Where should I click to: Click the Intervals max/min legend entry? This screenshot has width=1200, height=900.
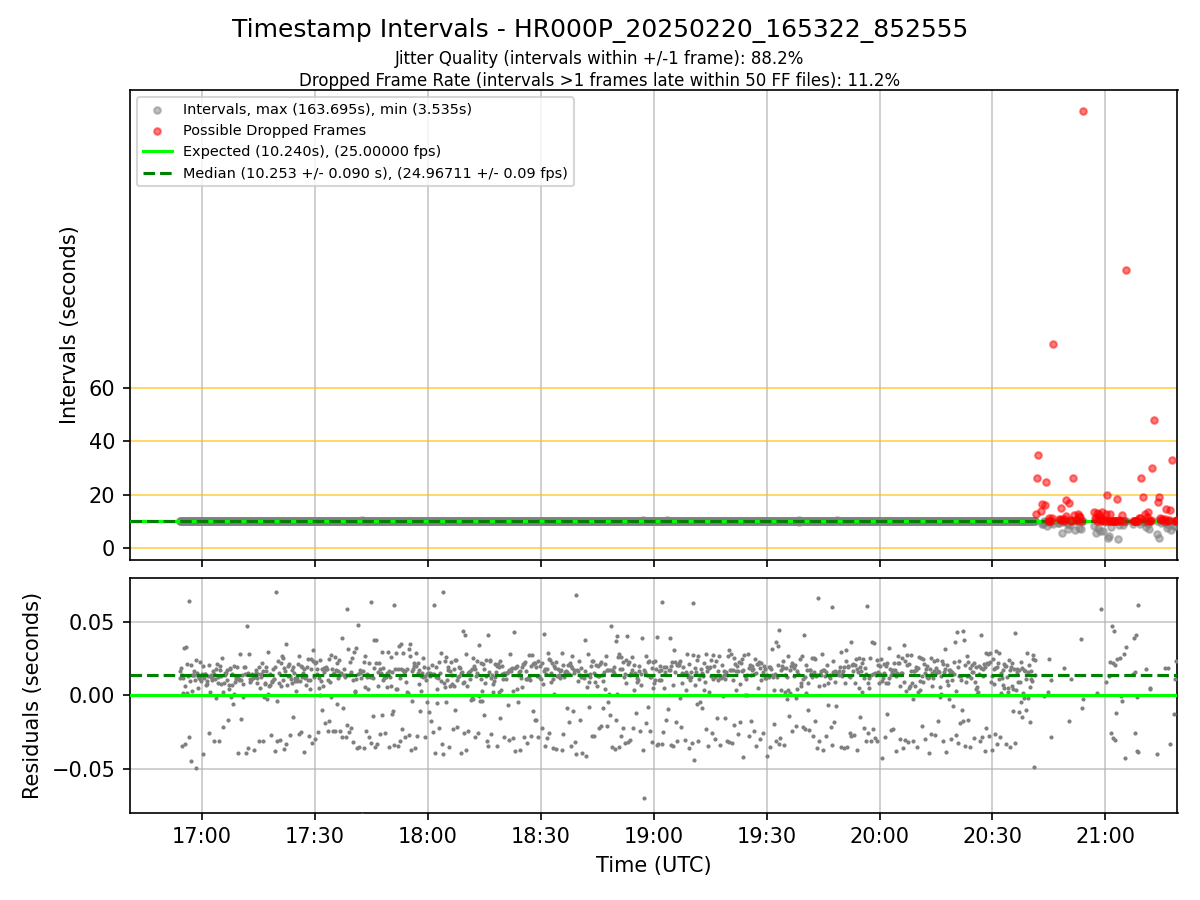click(x=327, y=108)
